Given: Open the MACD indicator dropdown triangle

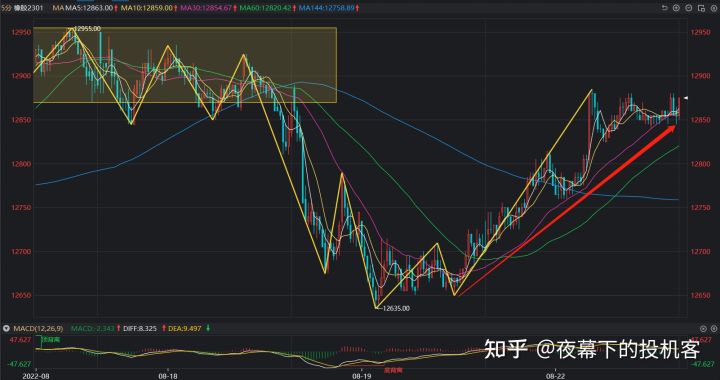Looking at the screenshot, I should coord(6,329).
